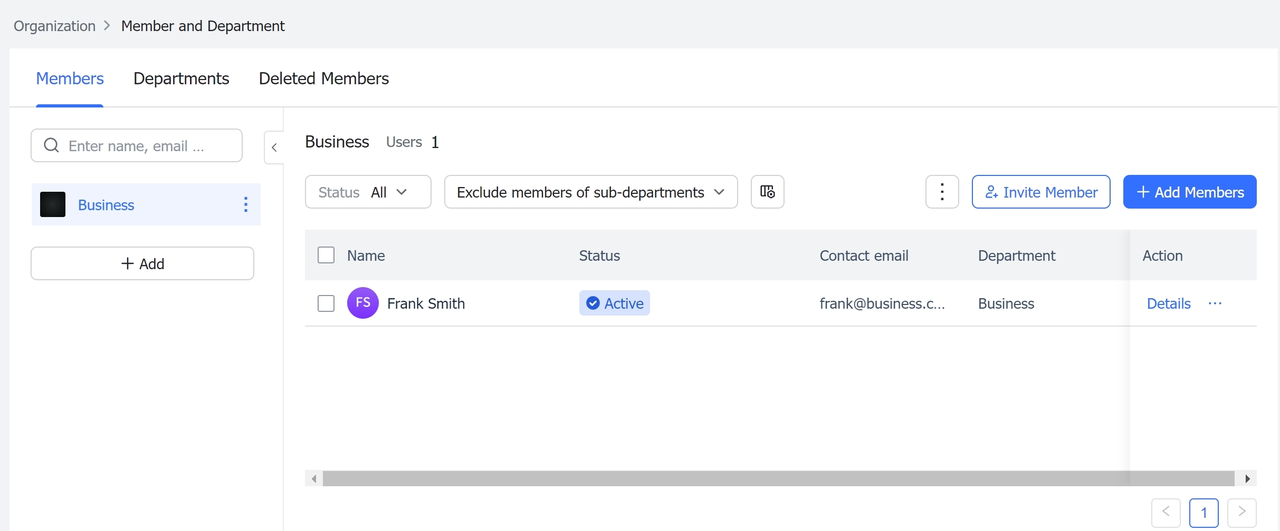Click the vertical three-dot menu beside Invite Member
The image size is (1280, 531).
(x=942, y=192)
